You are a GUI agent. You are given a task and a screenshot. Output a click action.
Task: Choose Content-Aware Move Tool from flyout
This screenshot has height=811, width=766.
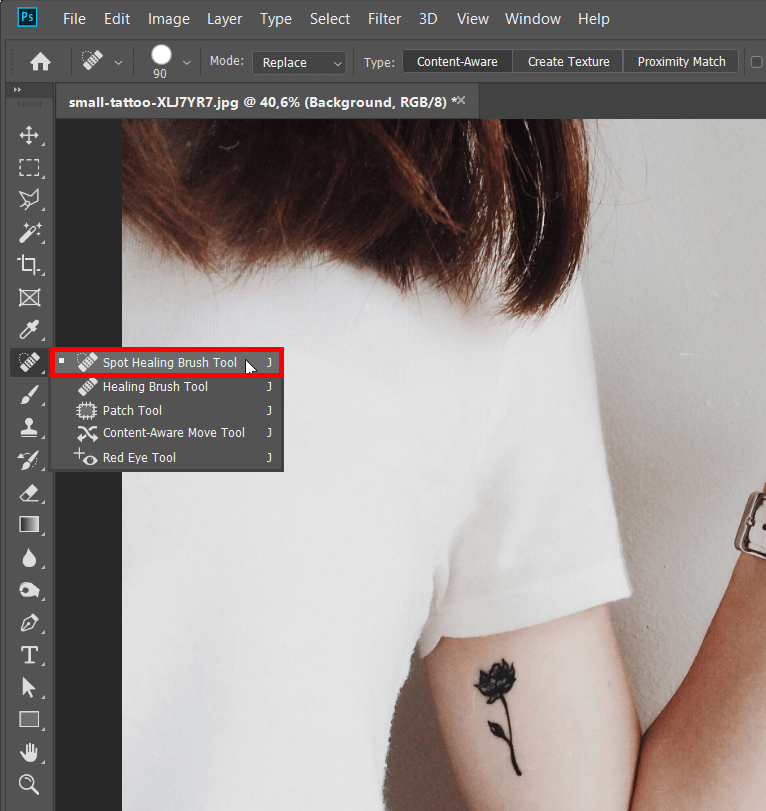167,433
